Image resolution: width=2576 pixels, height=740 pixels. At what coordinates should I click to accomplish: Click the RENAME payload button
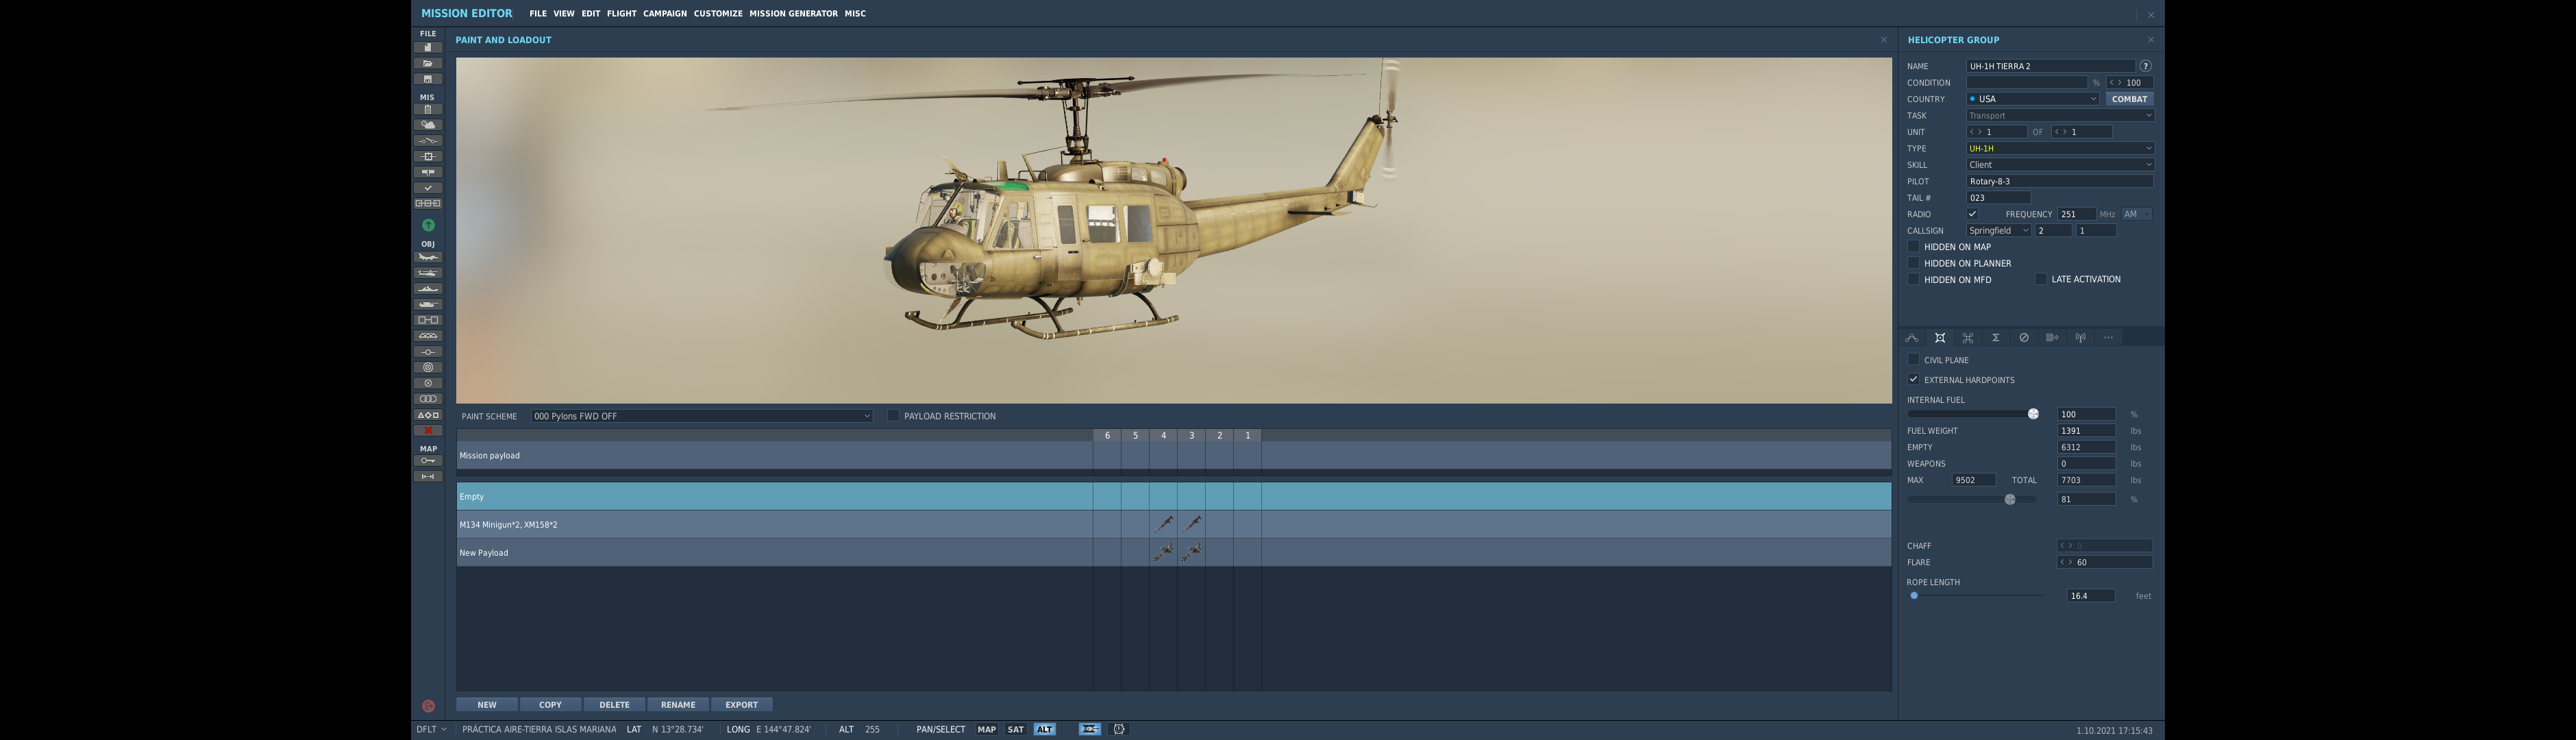click(678, 705)
